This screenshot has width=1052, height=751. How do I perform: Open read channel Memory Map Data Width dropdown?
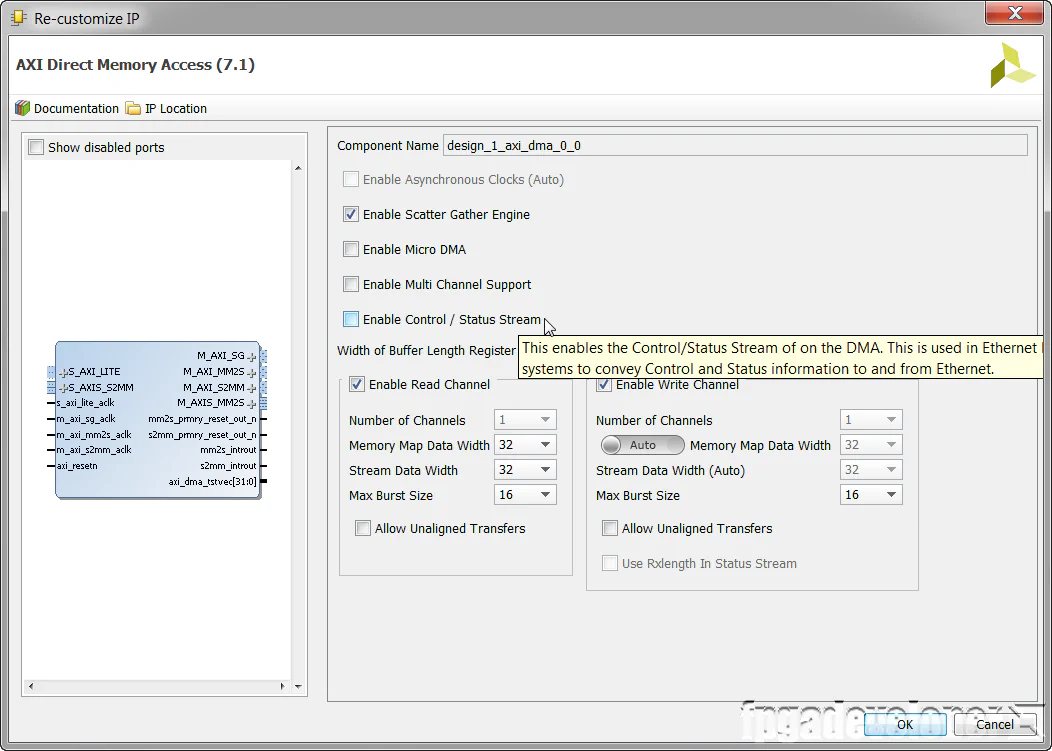pos(525,445)
